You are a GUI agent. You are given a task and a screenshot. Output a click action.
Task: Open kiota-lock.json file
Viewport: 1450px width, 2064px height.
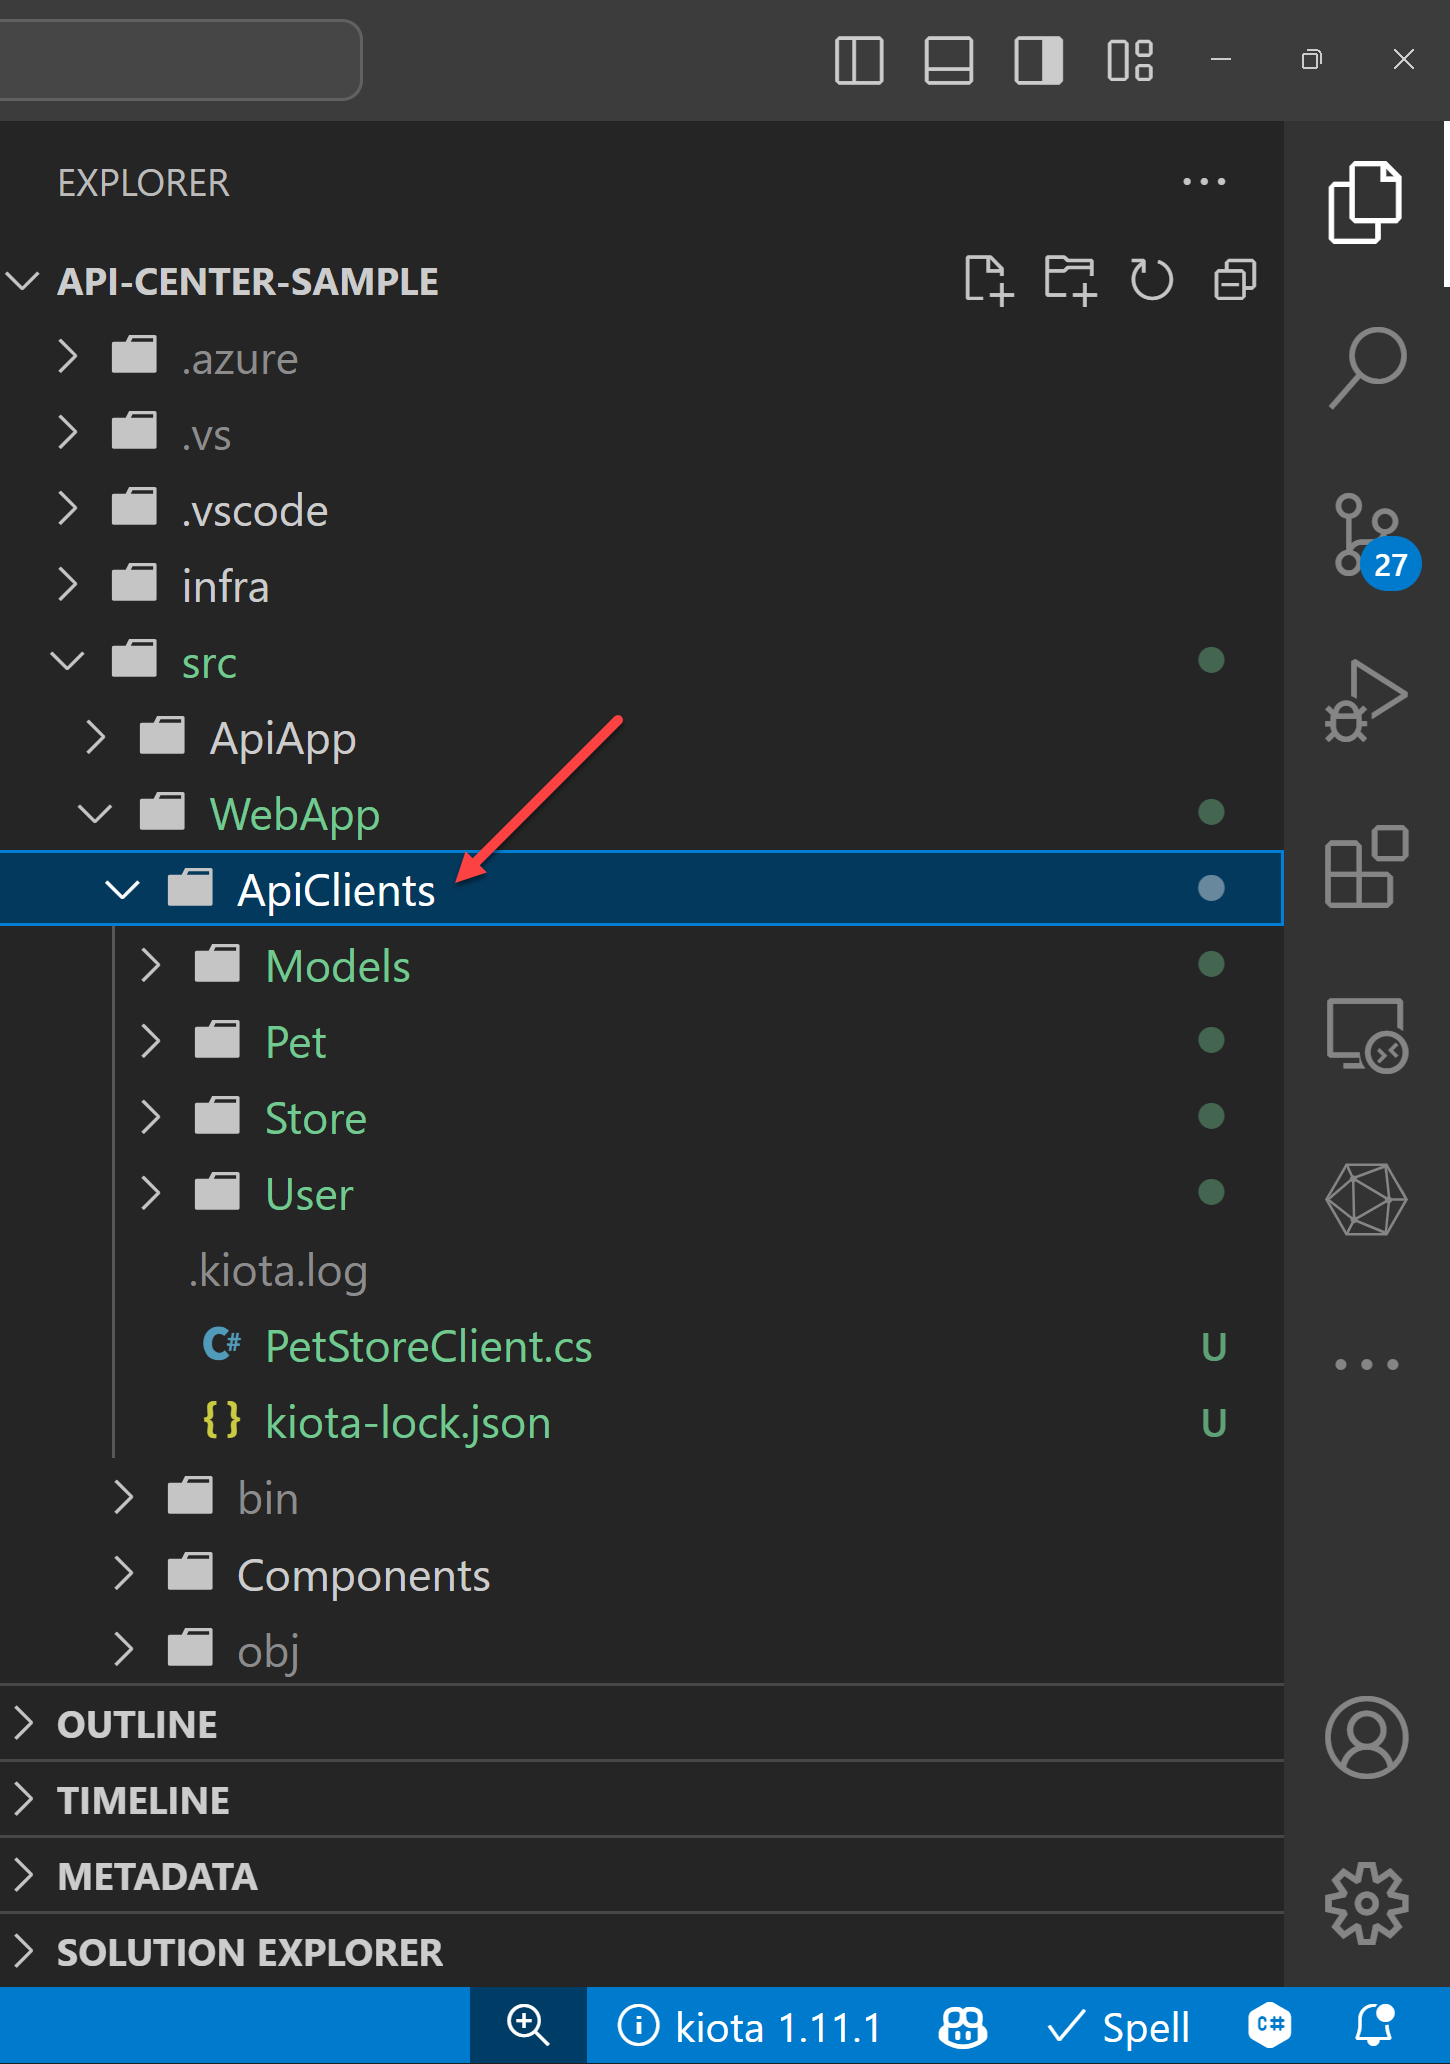click(x=642, y=1422)
